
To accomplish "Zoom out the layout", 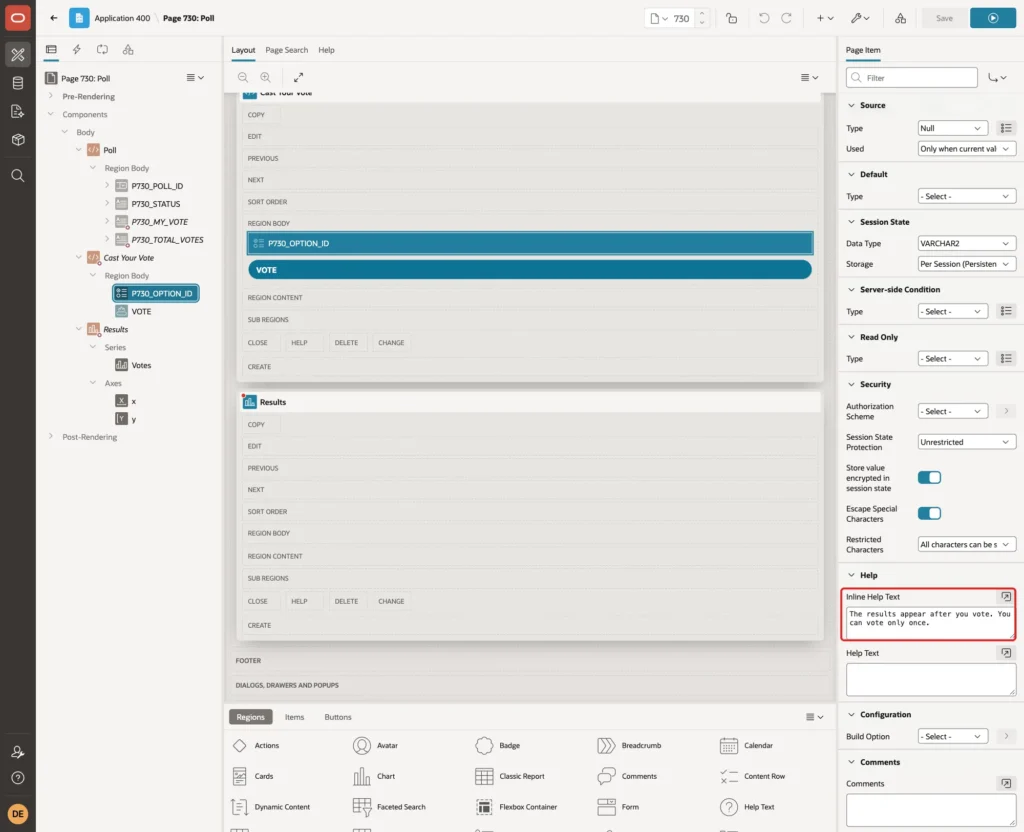I will click(243, 77).
